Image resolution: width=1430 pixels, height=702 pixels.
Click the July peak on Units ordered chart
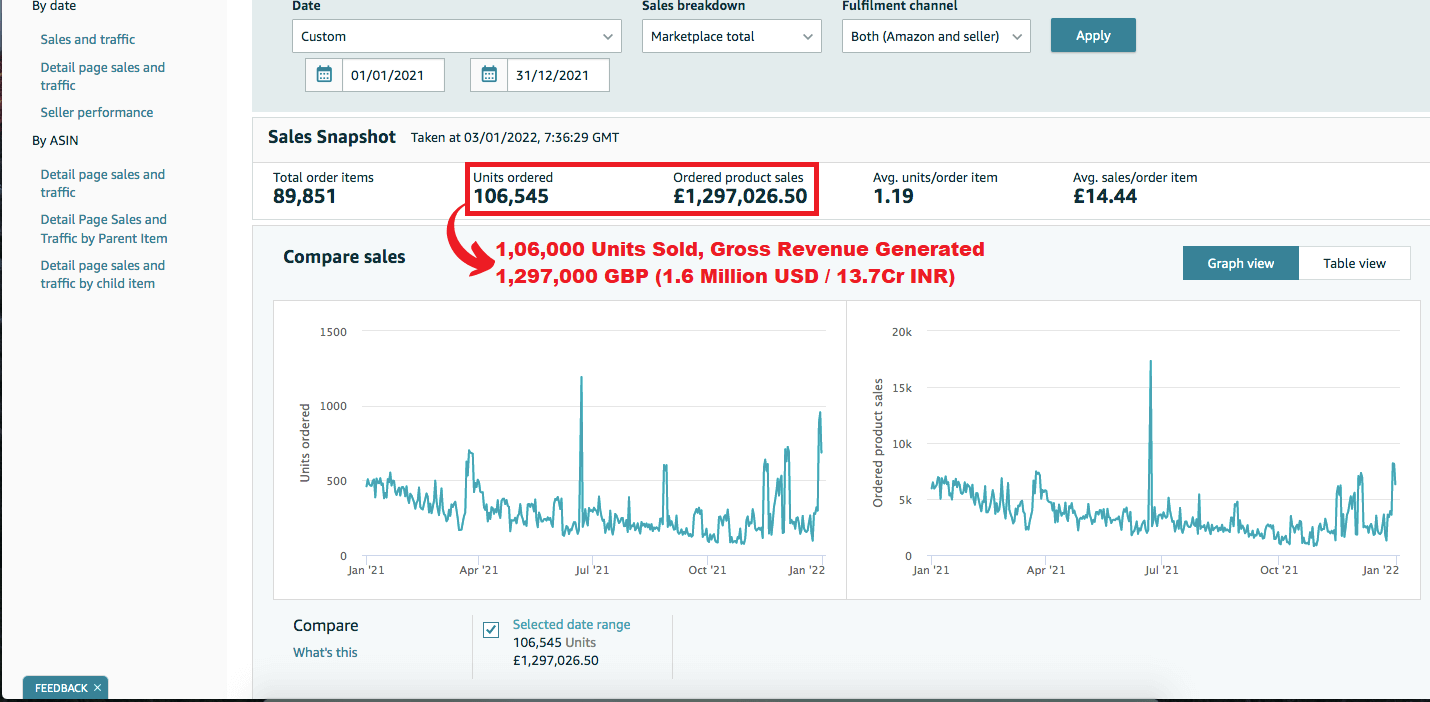581,378
